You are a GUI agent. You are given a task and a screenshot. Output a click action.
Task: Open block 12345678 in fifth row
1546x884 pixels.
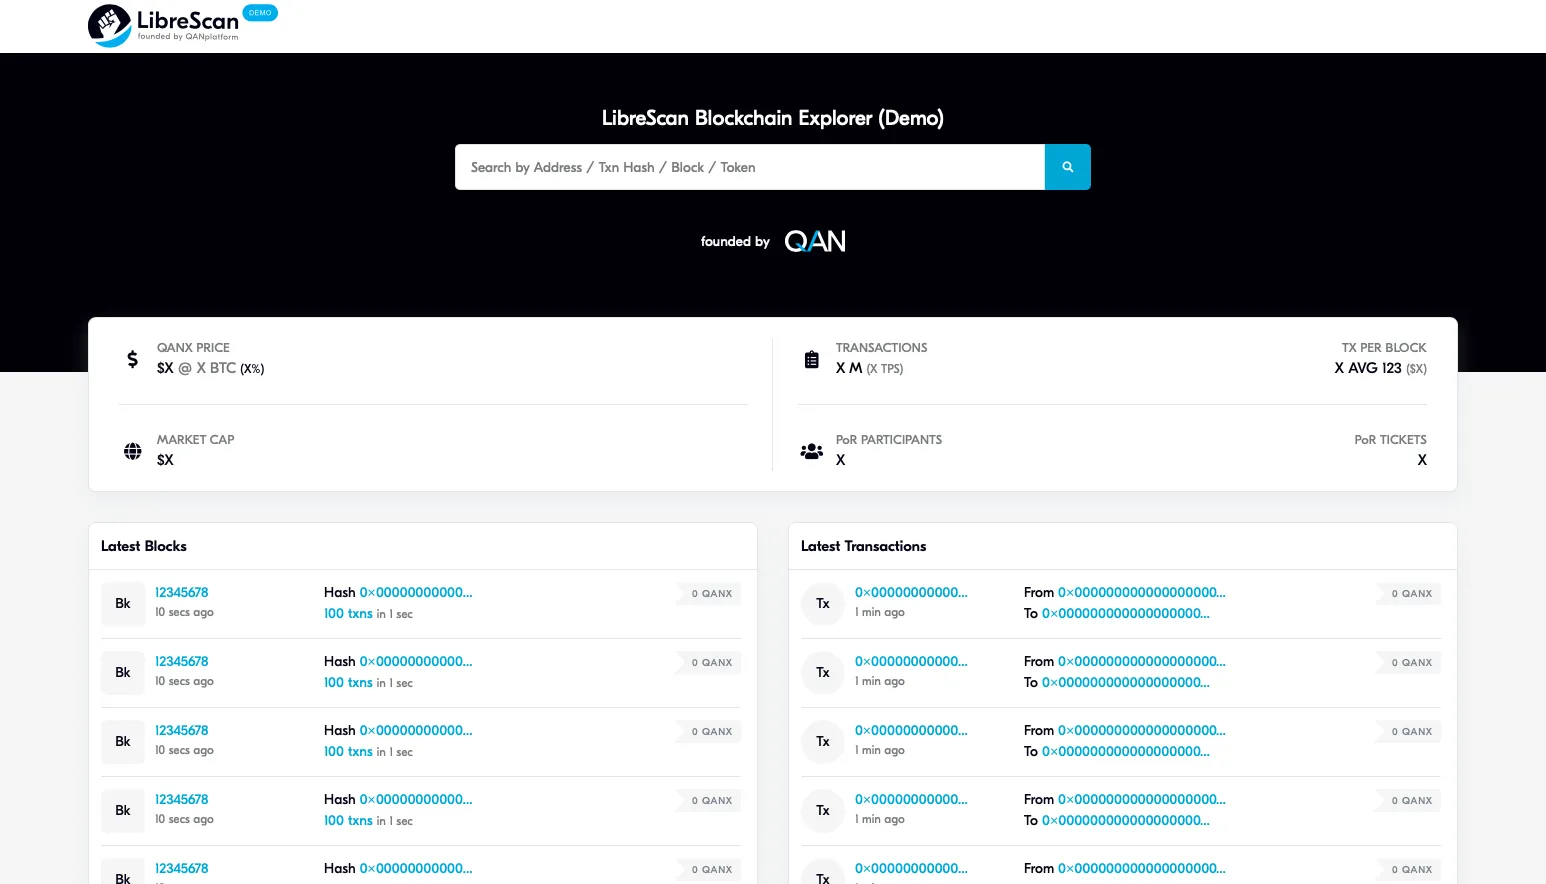tap(182, 868)
